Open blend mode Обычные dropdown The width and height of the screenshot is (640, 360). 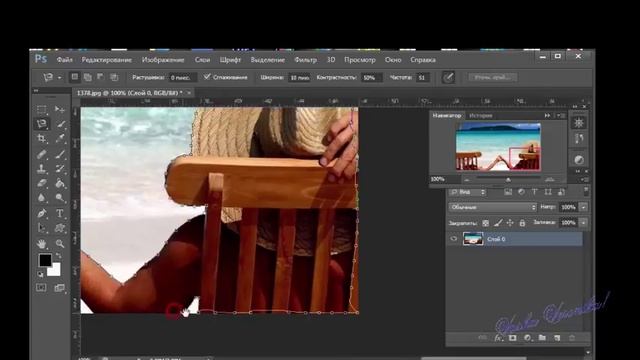493,207
